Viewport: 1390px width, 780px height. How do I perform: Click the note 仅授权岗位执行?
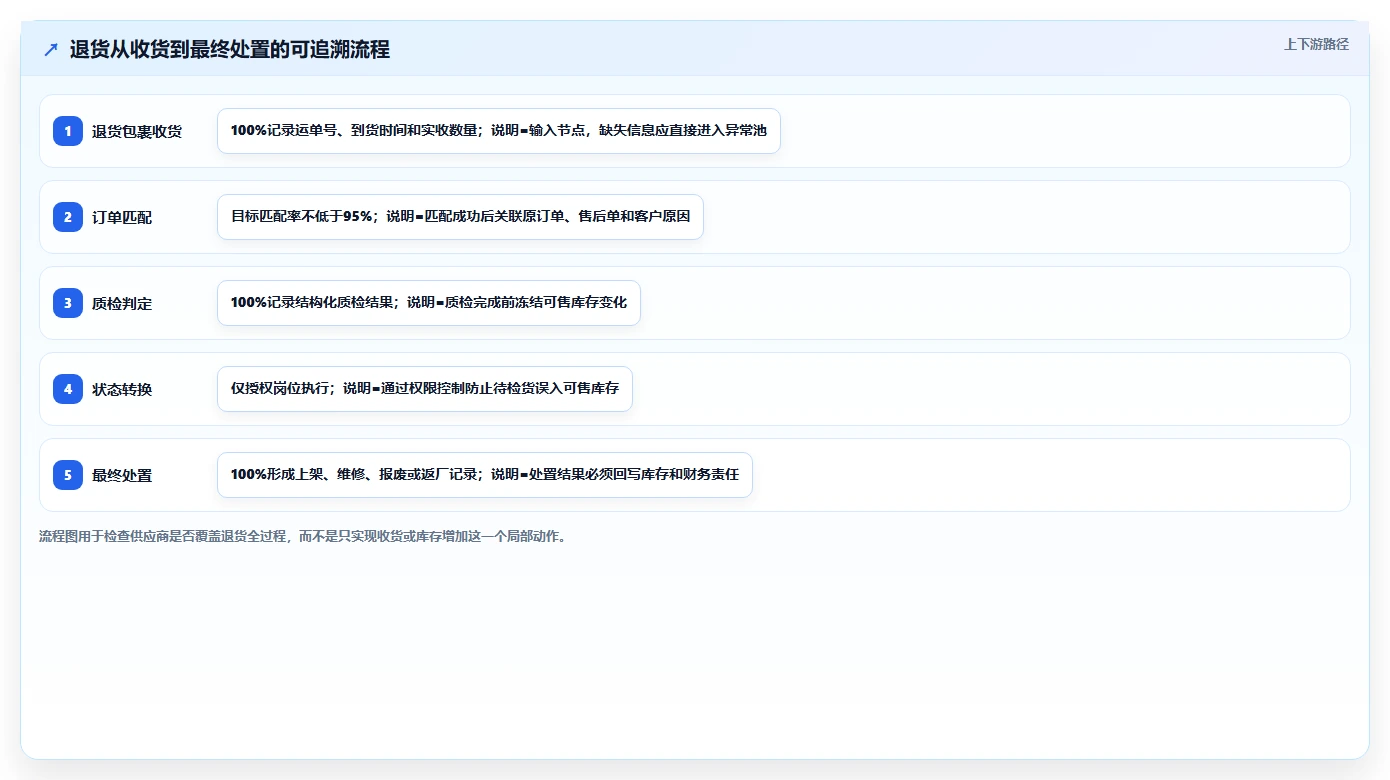pos(425,389)
